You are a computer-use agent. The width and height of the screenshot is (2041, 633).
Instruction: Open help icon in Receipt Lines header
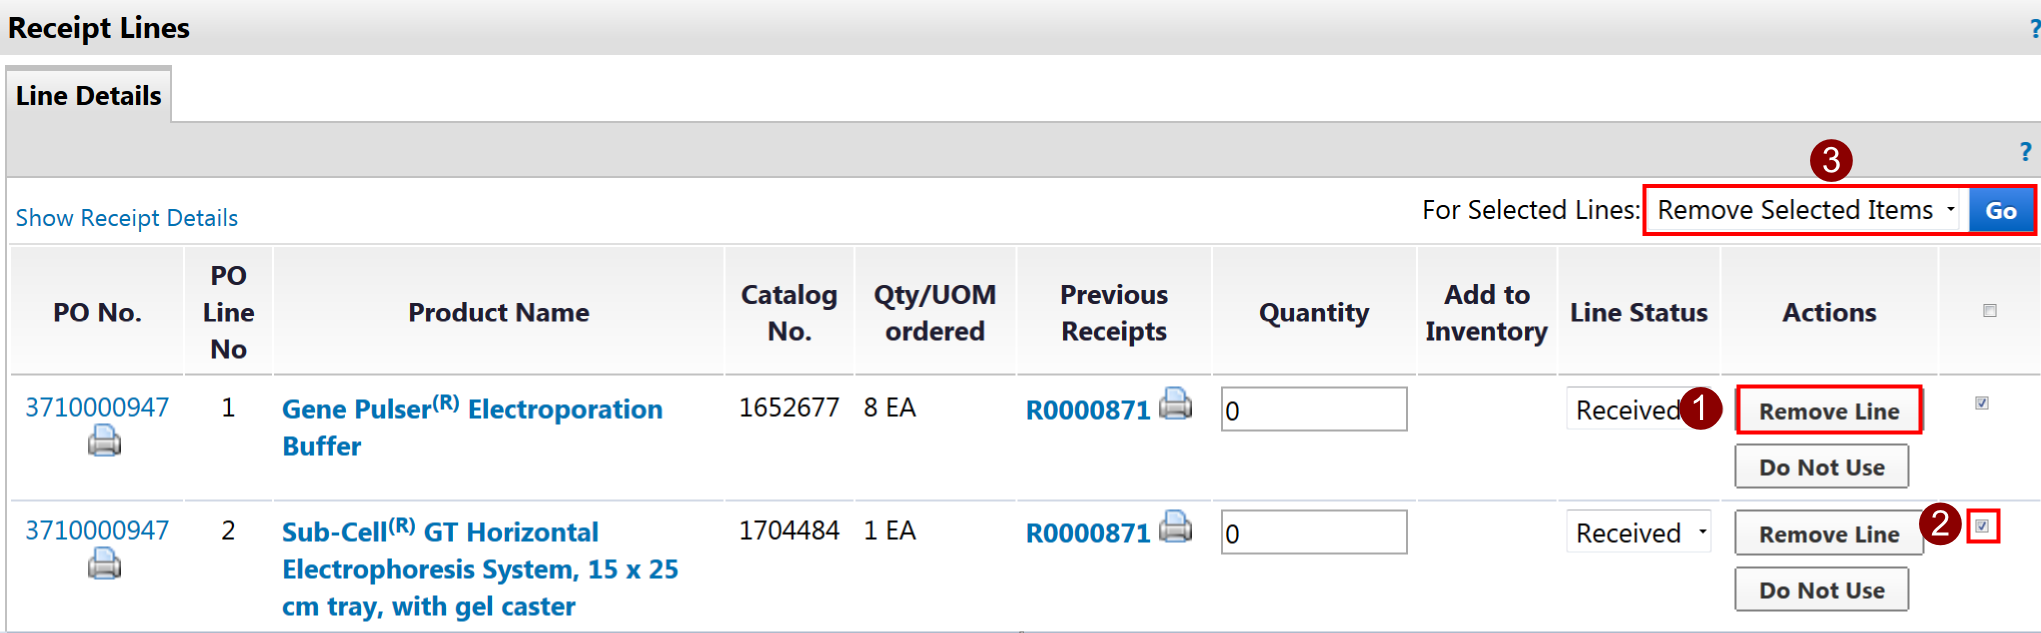coord(2034,29)
